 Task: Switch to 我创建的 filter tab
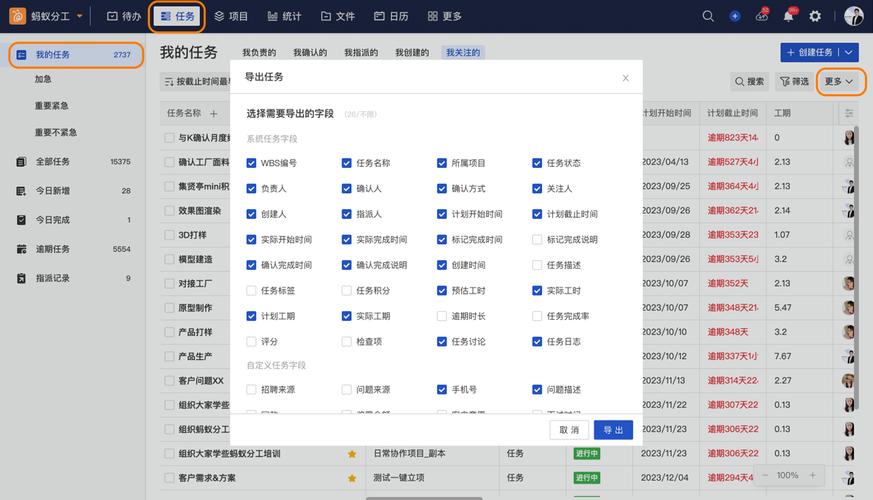pyautogui.click(x=412, y=53)
